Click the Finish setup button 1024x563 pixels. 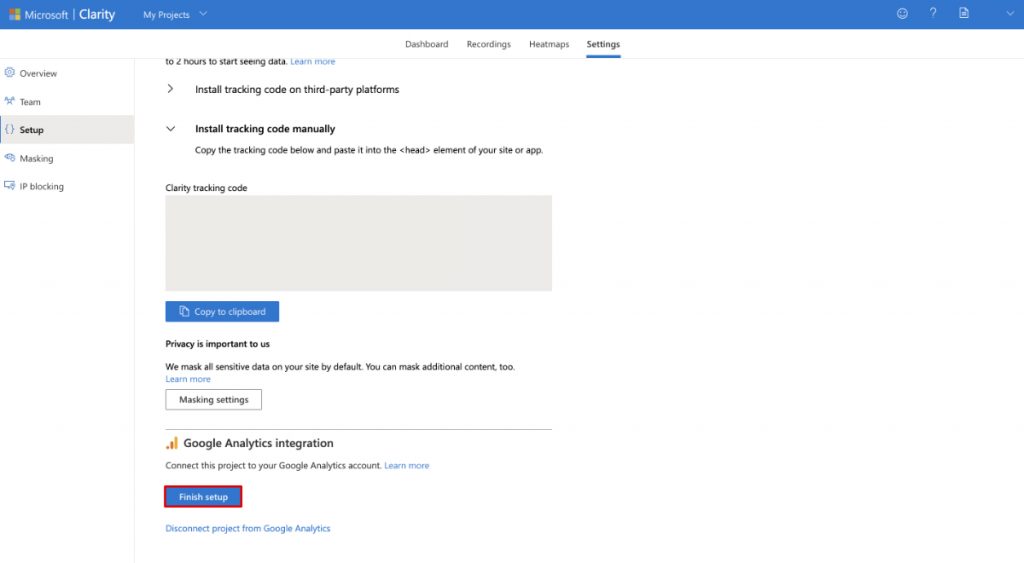[203, 496]
